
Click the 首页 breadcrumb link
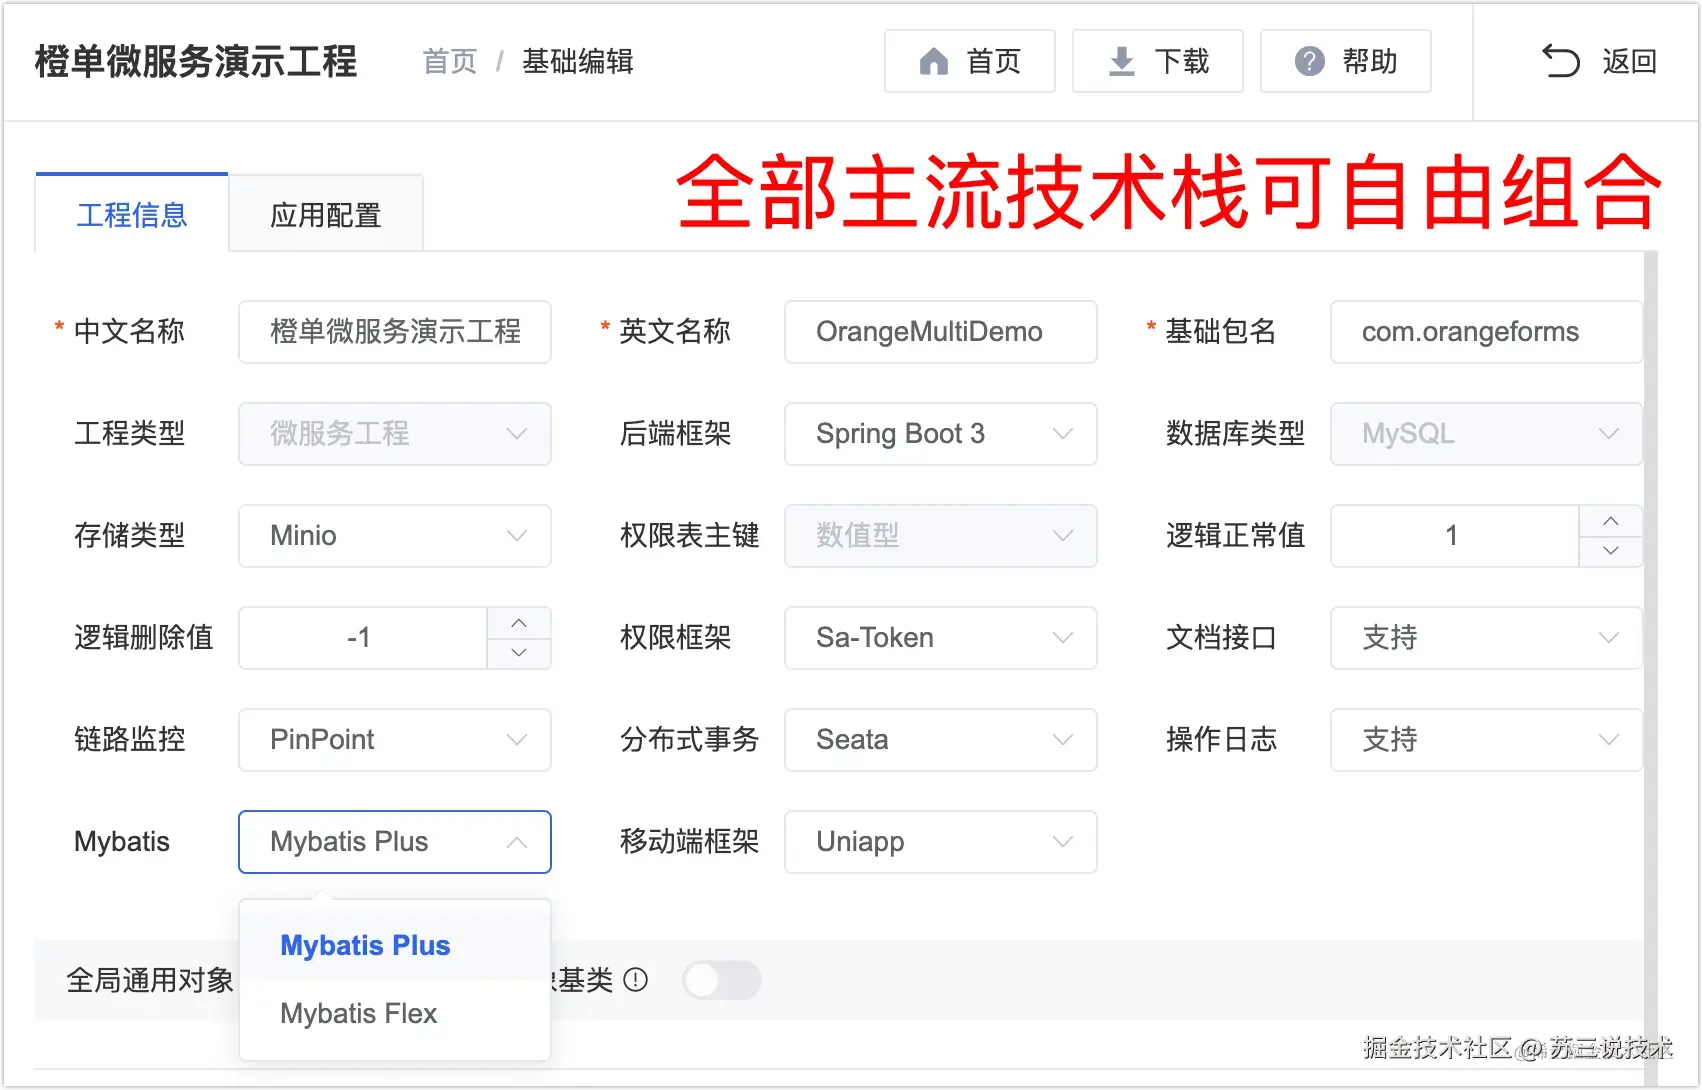tap(450, 62)
